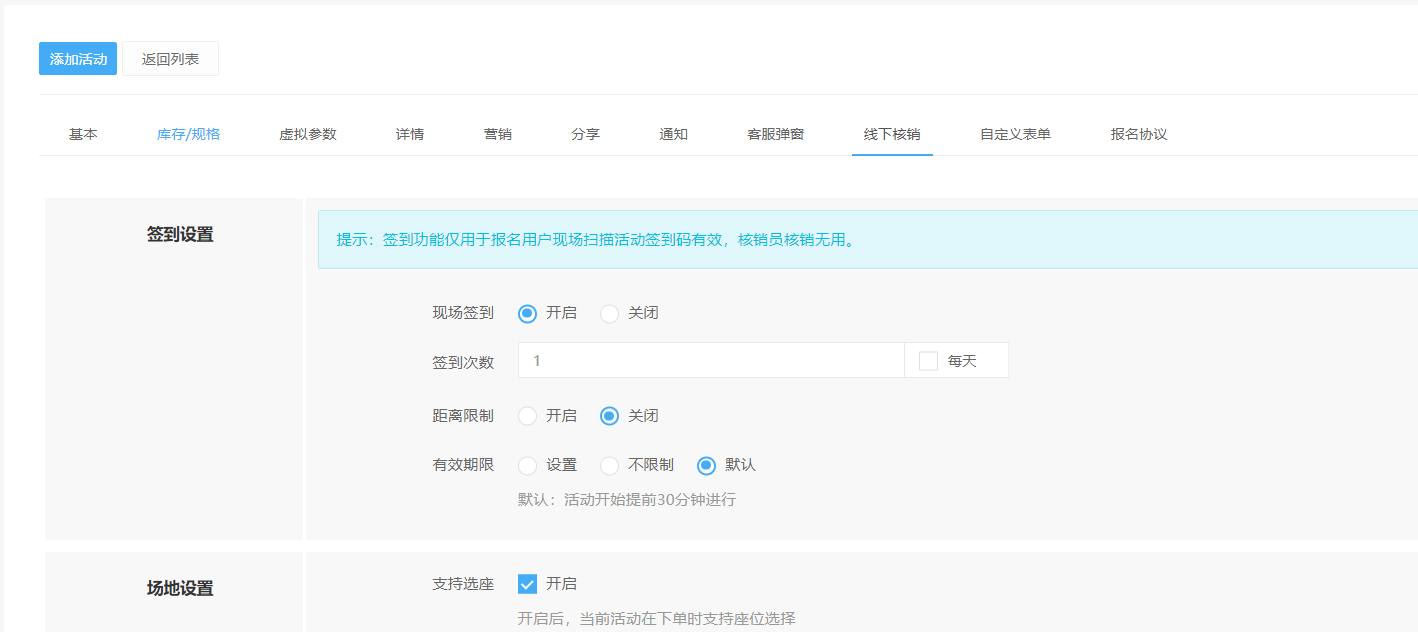
Task: Tick the 每天 checkbox
Action: 928,361
